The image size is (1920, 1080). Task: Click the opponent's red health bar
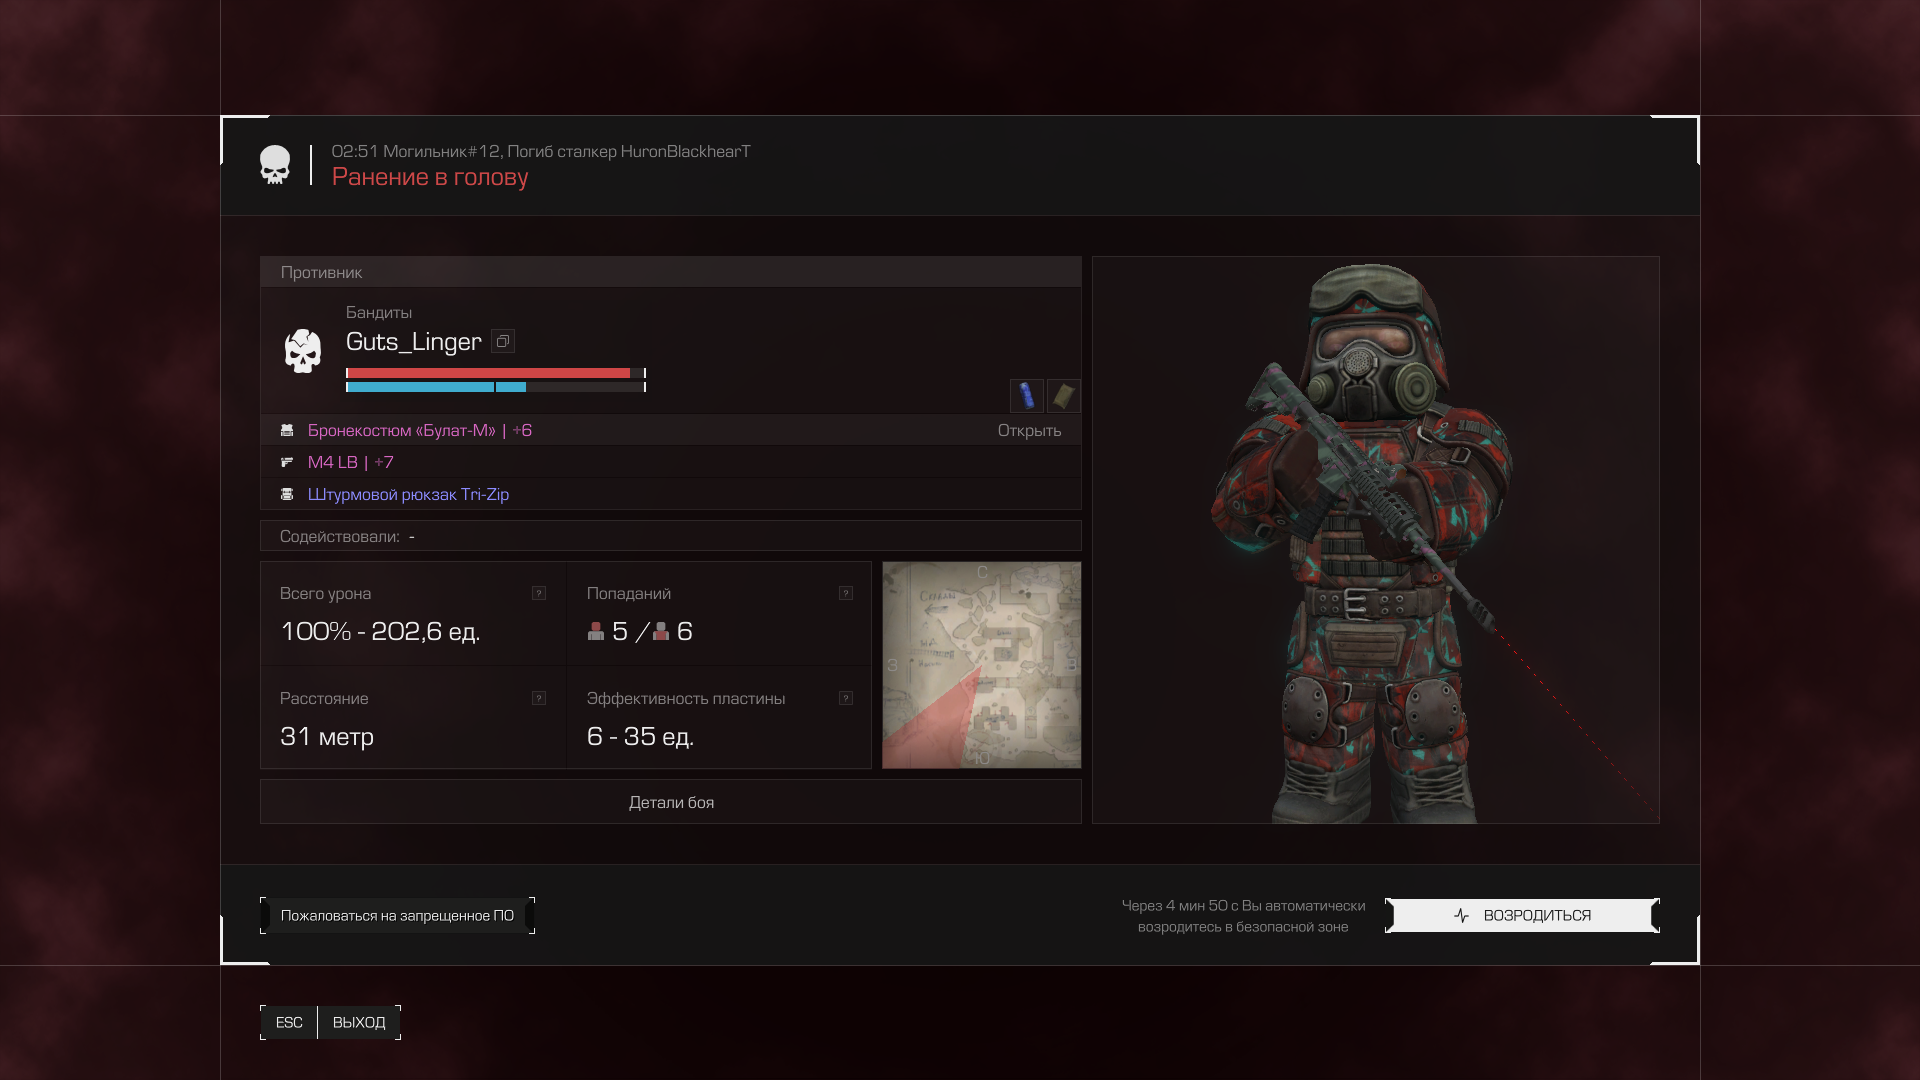tap(490, 373)
